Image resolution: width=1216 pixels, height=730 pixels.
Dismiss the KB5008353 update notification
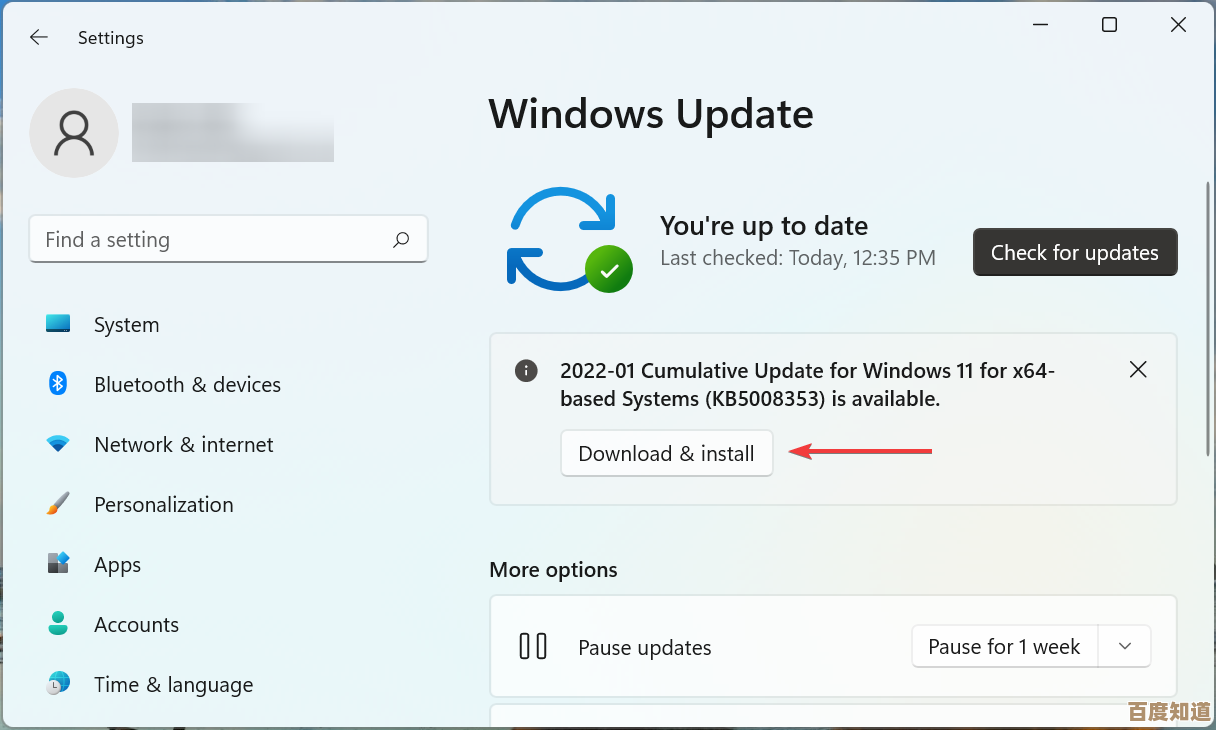pos(1137,370)
